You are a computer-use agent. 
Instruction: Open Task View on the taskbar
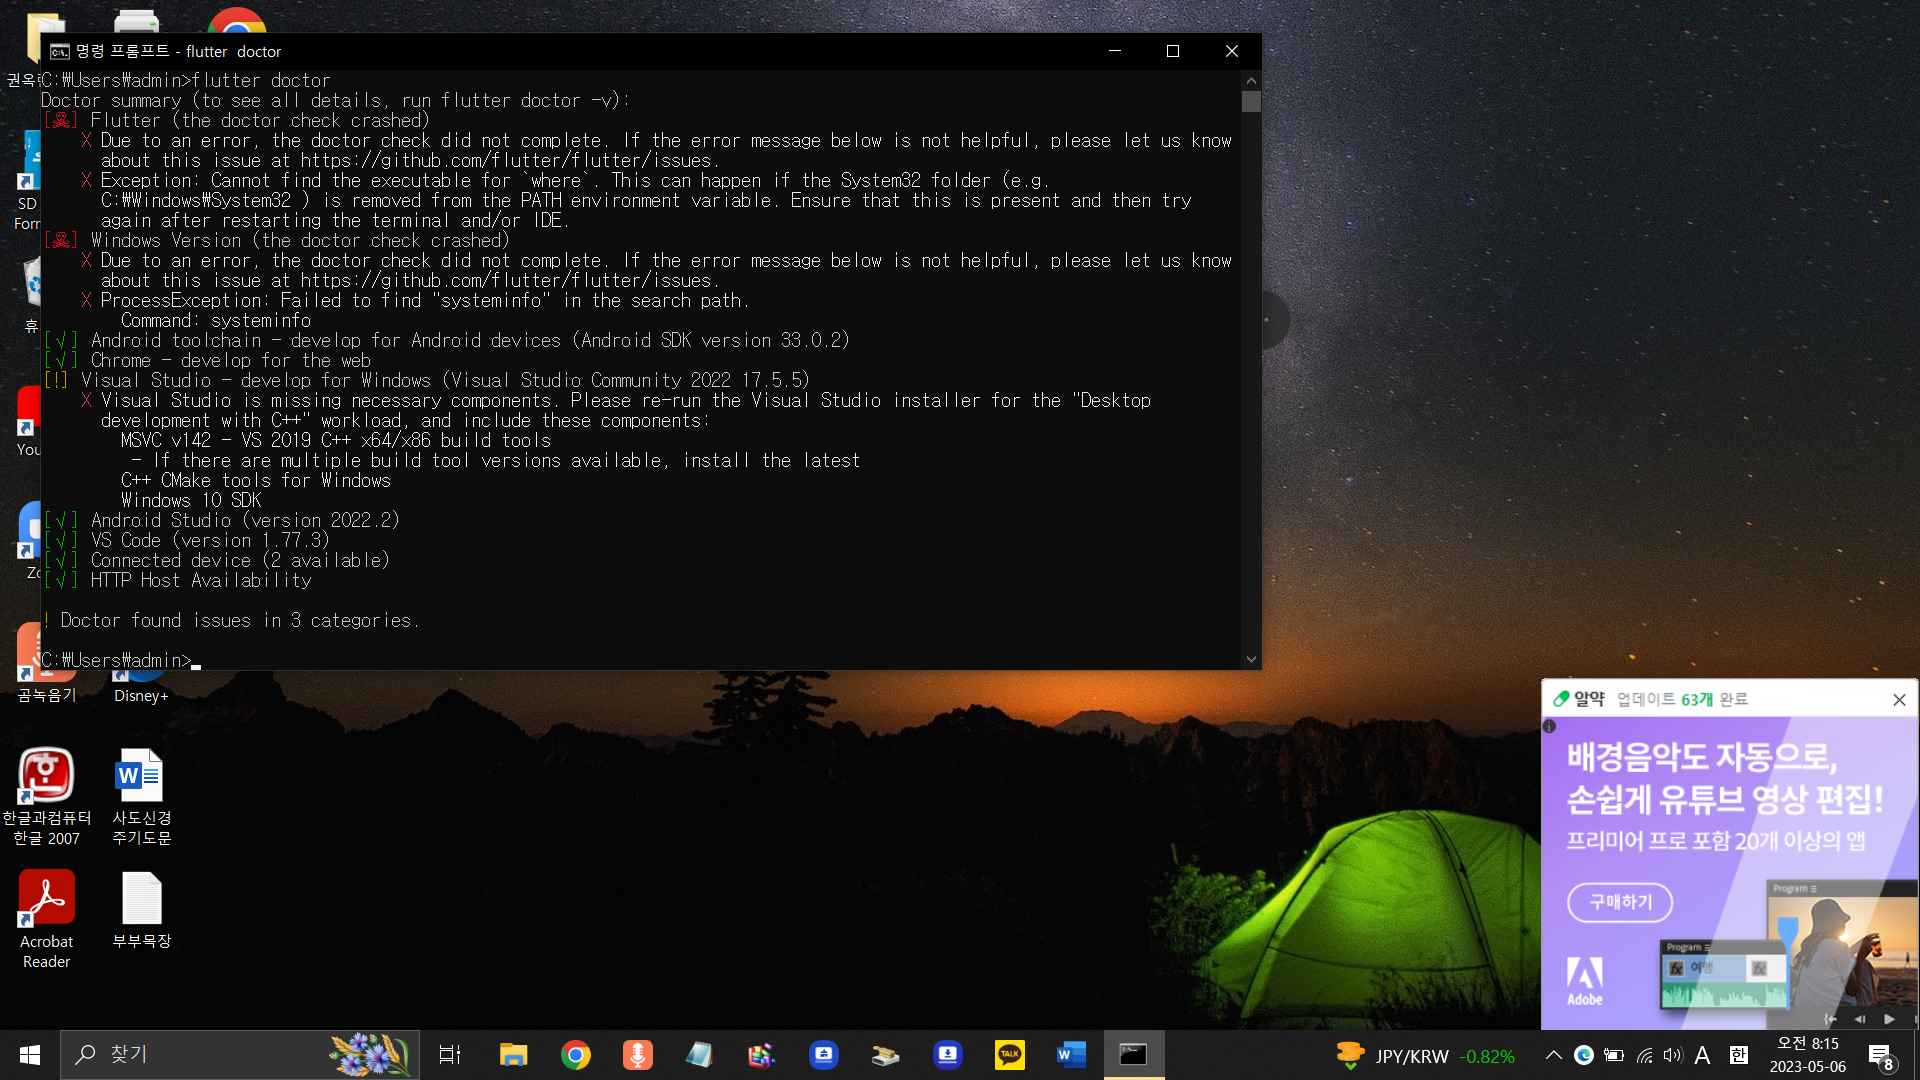click(450, 1055)
